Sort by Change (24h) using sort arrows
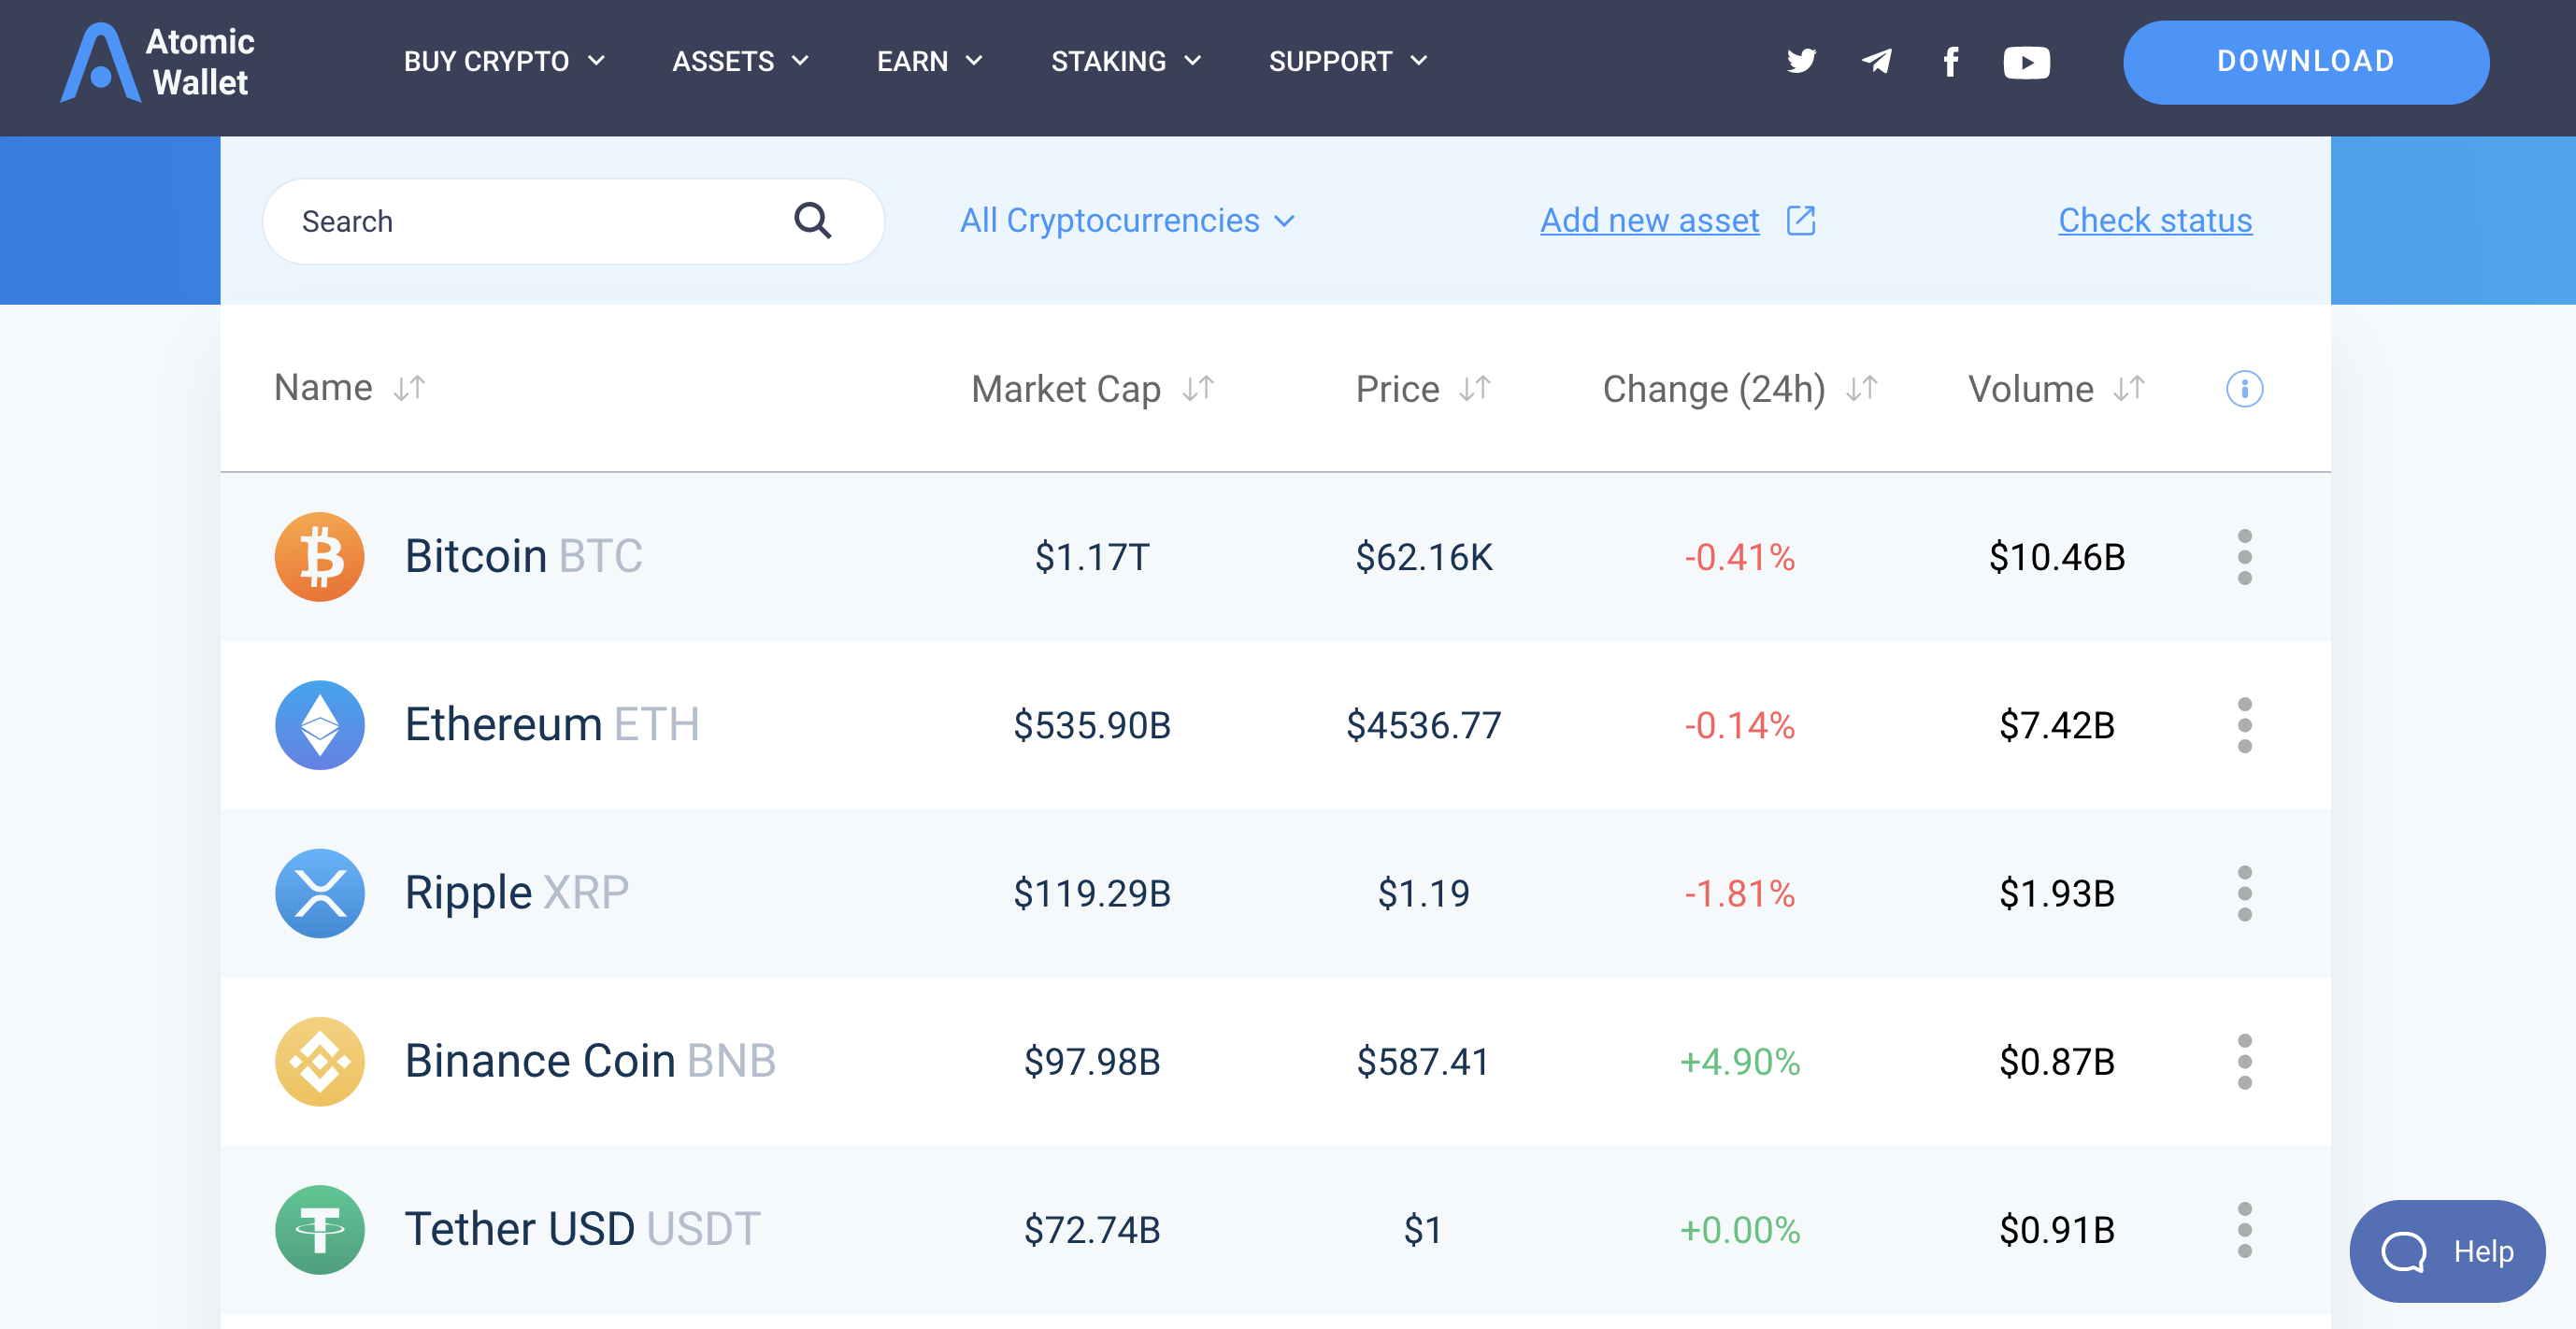This screenshot has height=1329, width=2576. pos(1862,388)
